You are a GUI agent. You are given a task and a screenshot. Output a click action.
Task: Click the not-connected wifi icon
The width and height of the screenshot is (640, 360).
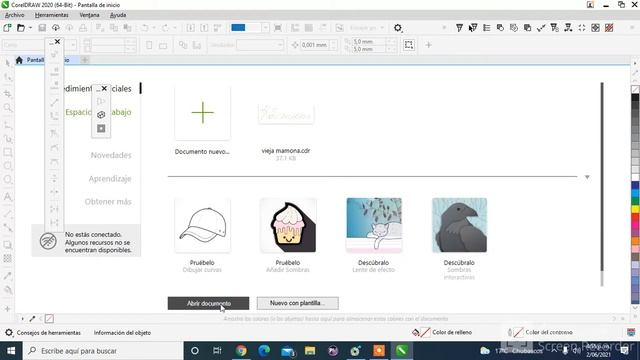48,241
